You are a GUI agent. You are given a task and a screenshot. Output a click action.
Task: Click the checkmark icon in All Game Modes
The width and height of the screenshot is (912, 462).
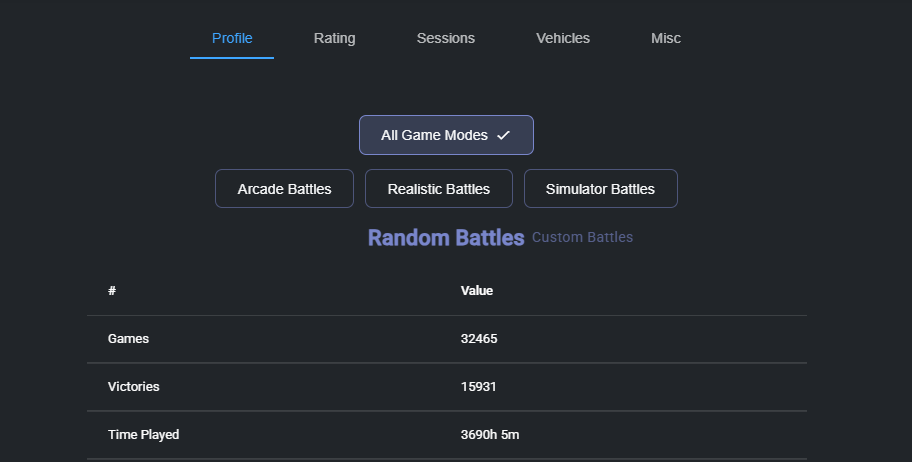click(504, 135)
